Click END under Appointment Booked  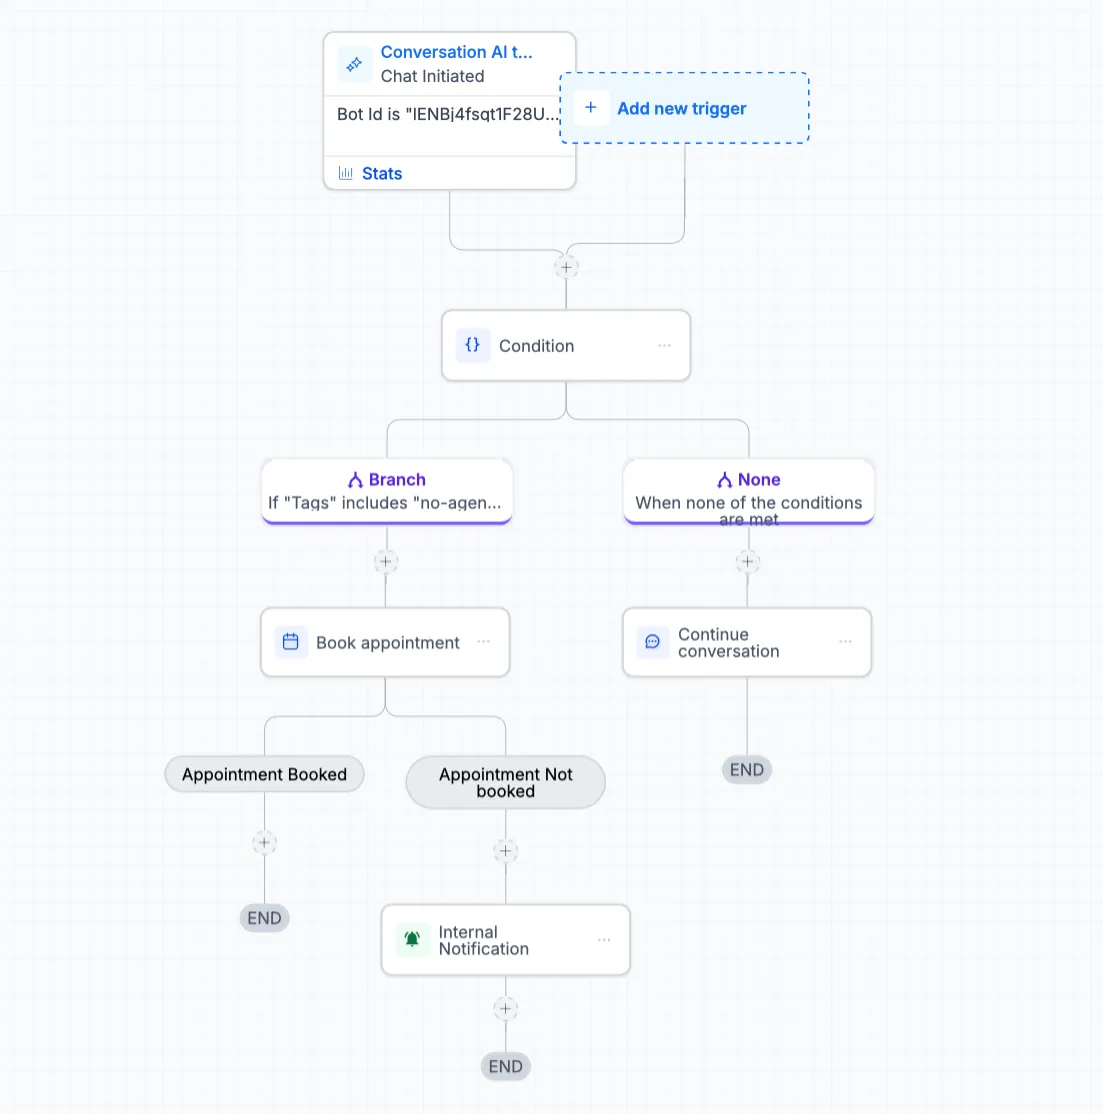pyautogui.click(x=264, y=918)
